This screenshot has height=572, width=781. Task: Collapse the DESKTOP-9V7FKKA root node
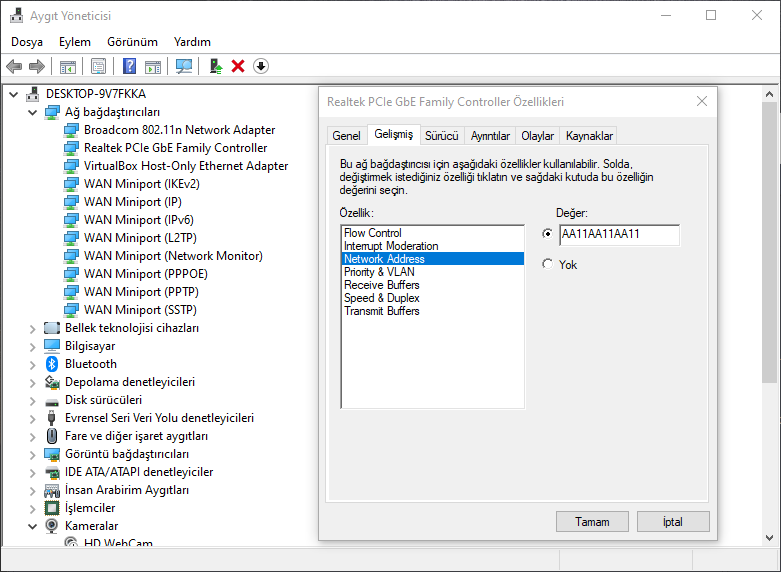(14, 94)
